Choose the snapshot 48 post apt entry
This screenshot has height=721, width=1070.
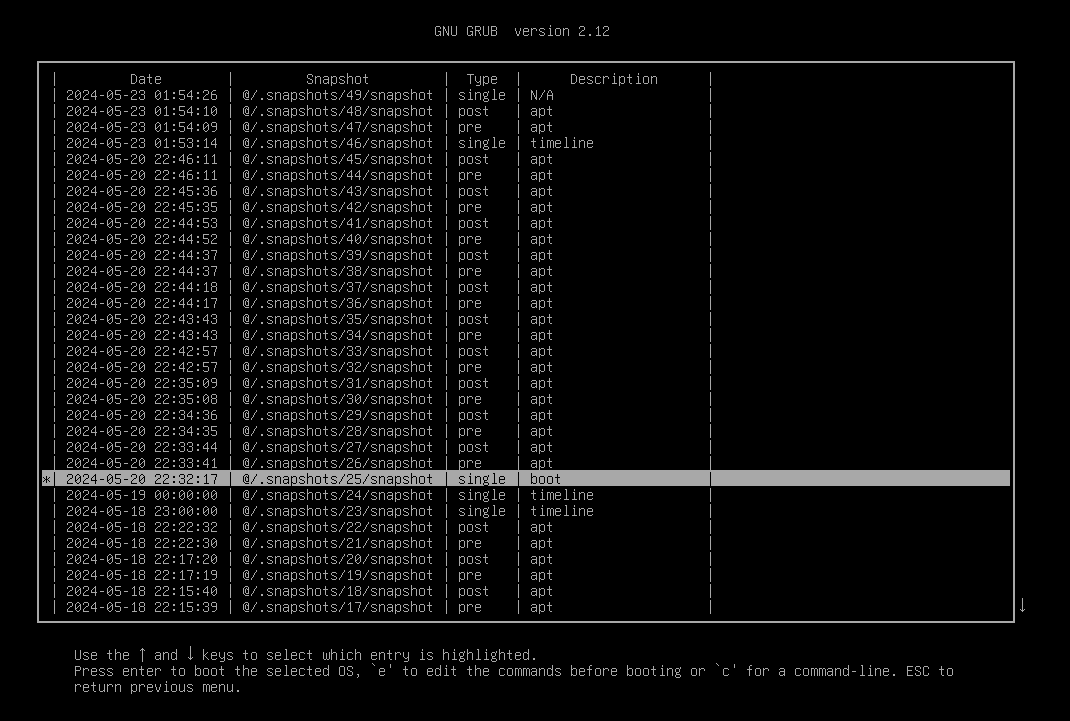[x=337, y=111]
